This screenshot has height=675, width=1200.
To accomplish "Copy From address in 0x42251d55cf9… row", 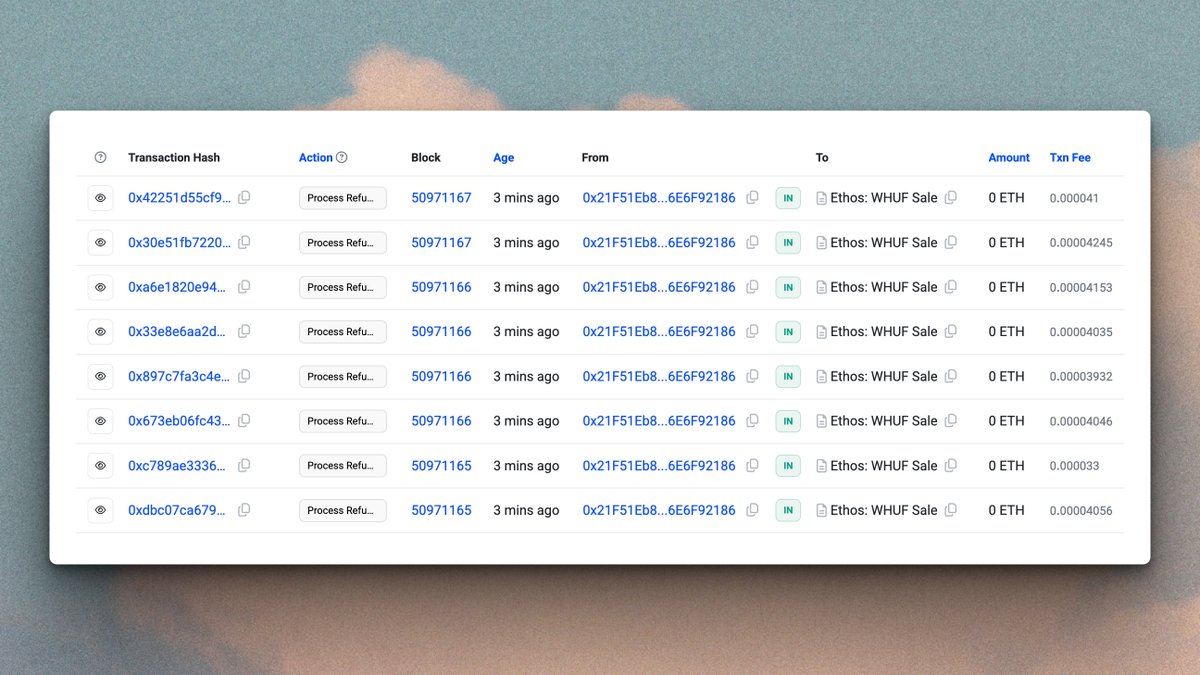I will 753,198.
